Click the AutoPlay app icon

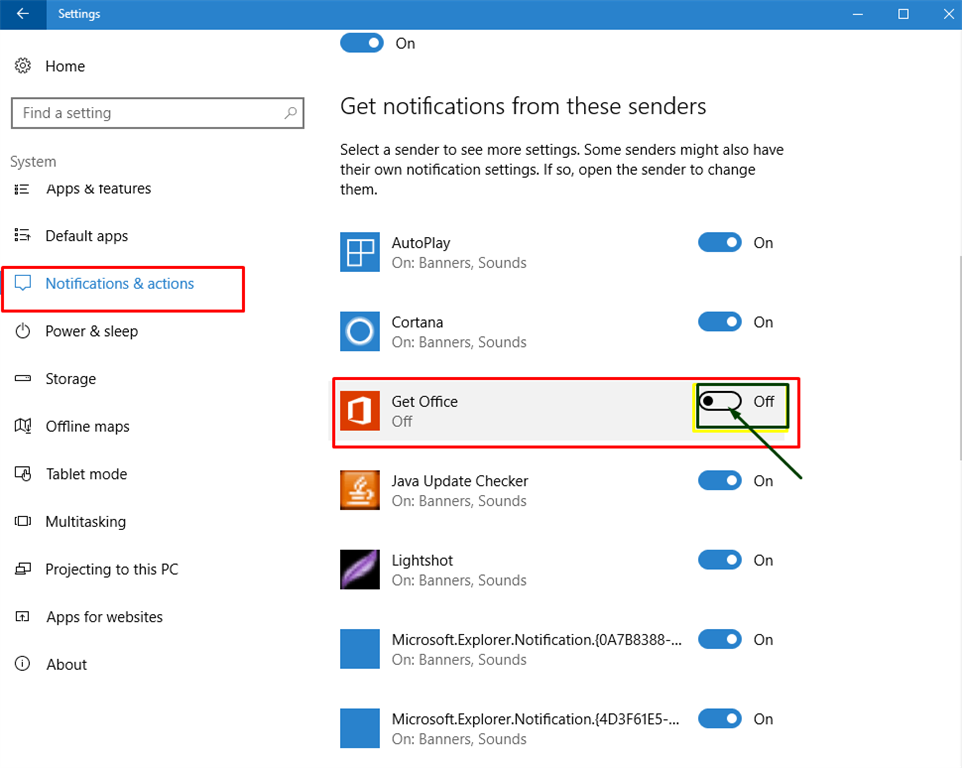point(360,252)
